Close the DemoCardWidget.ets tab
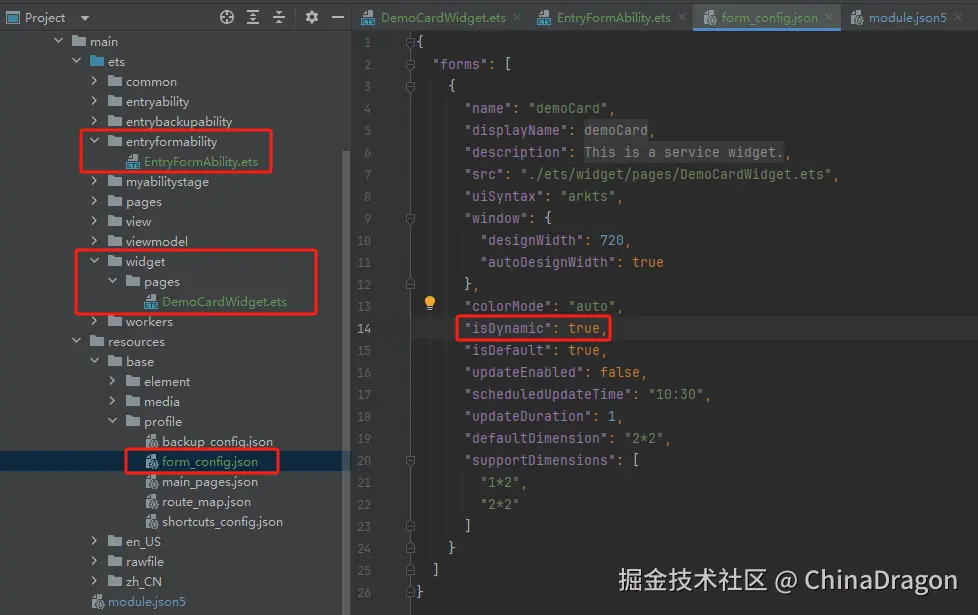978x615 pixels. (x=517, y=17)
